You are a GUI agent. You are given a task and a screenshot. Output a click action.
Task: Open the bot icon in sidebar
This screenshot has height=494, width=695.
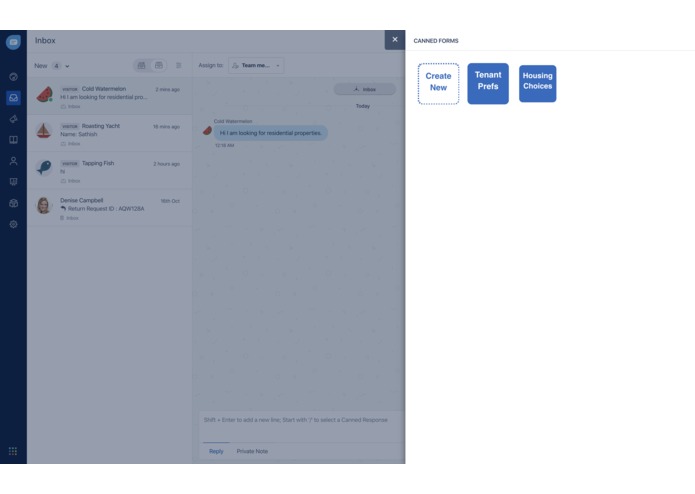pyautogui.click(x=13, y=203)
